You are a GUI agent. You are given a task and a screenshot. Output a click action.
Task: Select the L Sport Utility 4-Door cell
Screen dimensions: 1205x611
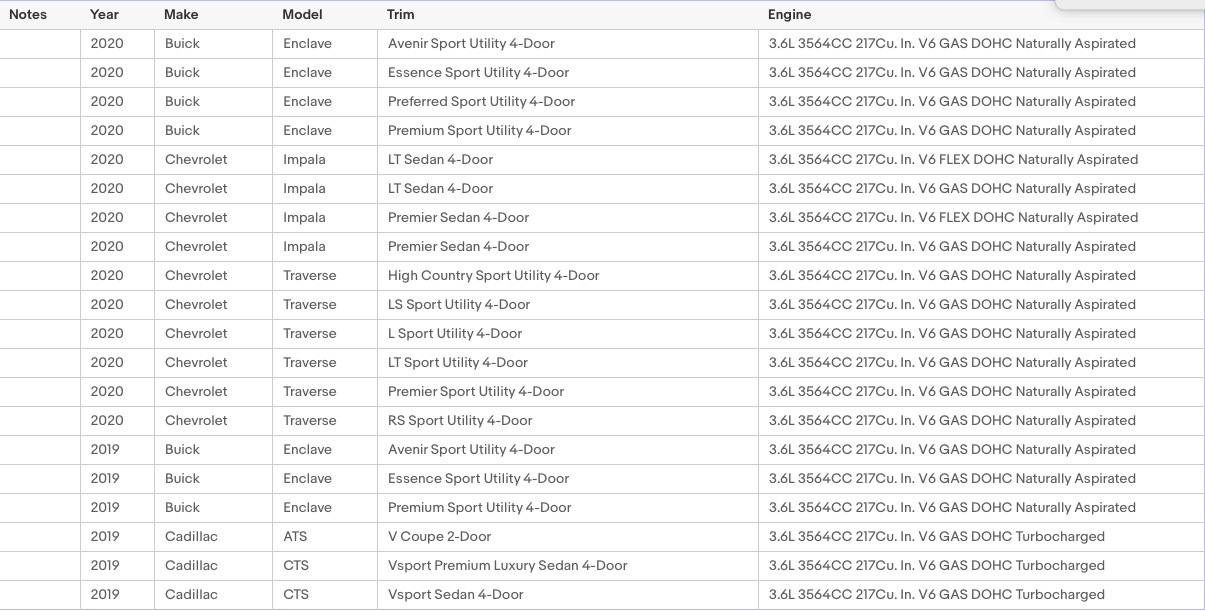coord(568,334)
